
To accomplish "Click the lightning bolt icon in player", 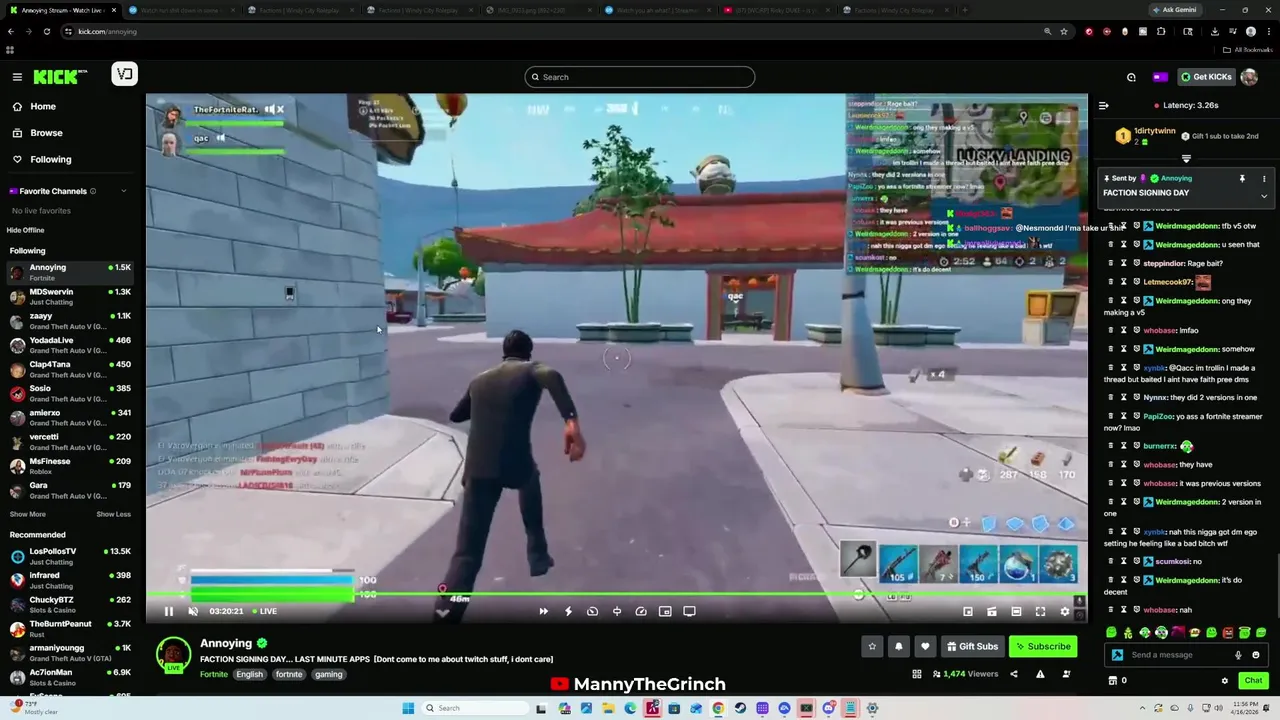I will point(568,611).
